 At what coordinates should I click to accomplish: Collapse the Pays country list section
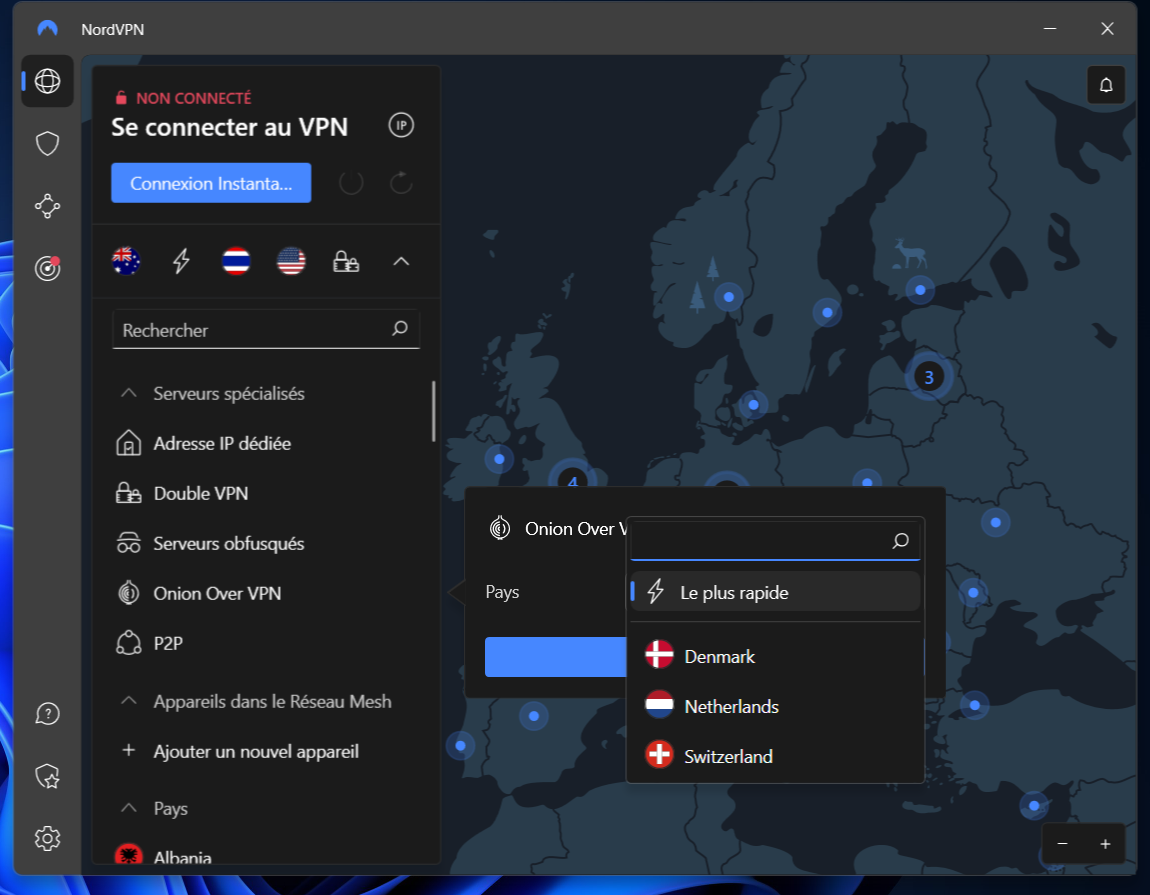tap(128, 808)
